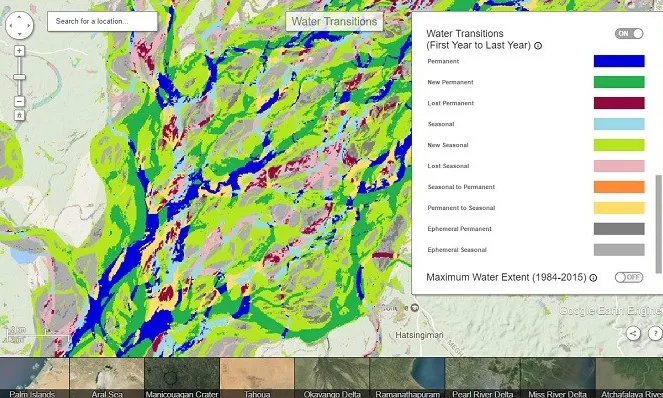Open the Pearl River Delta thumbnail
The width and height of the screenshot is (663, 398).
tap(482, 378)
